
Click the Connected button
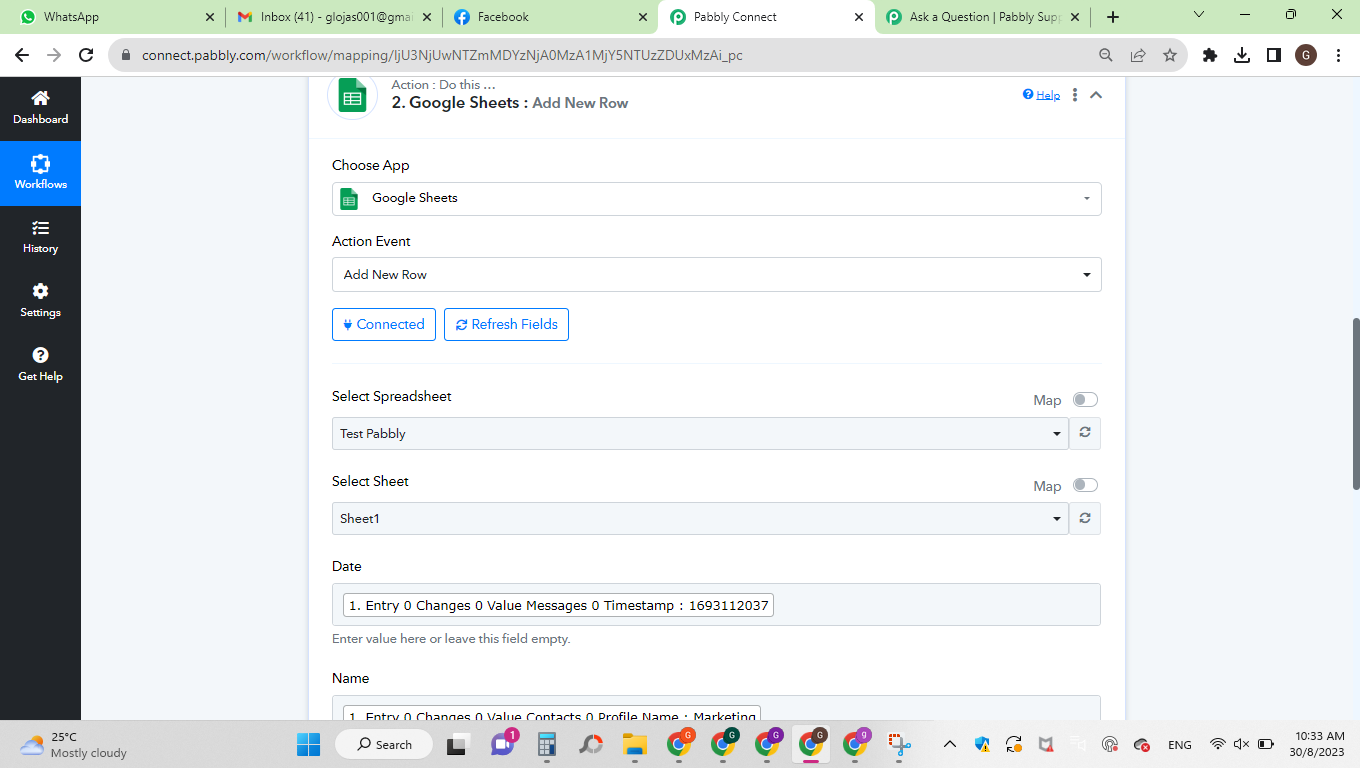point(384,324)
